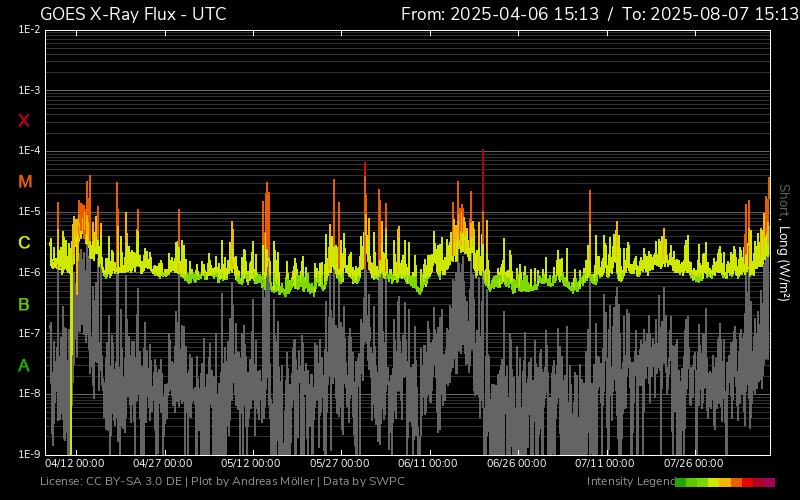Select the 04/12 00:00 date tick
800x500 pixels.
(x=75, y=464)
